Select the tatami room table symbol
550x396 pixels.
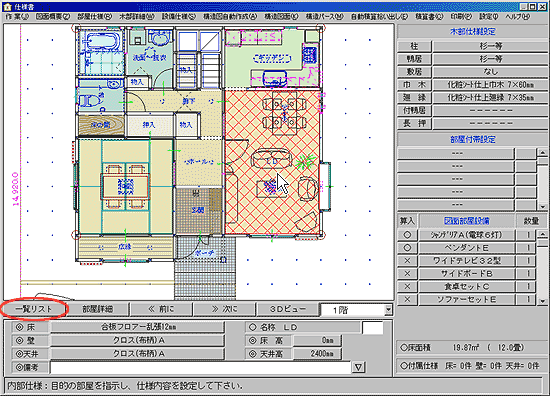[x=125, y=186]
